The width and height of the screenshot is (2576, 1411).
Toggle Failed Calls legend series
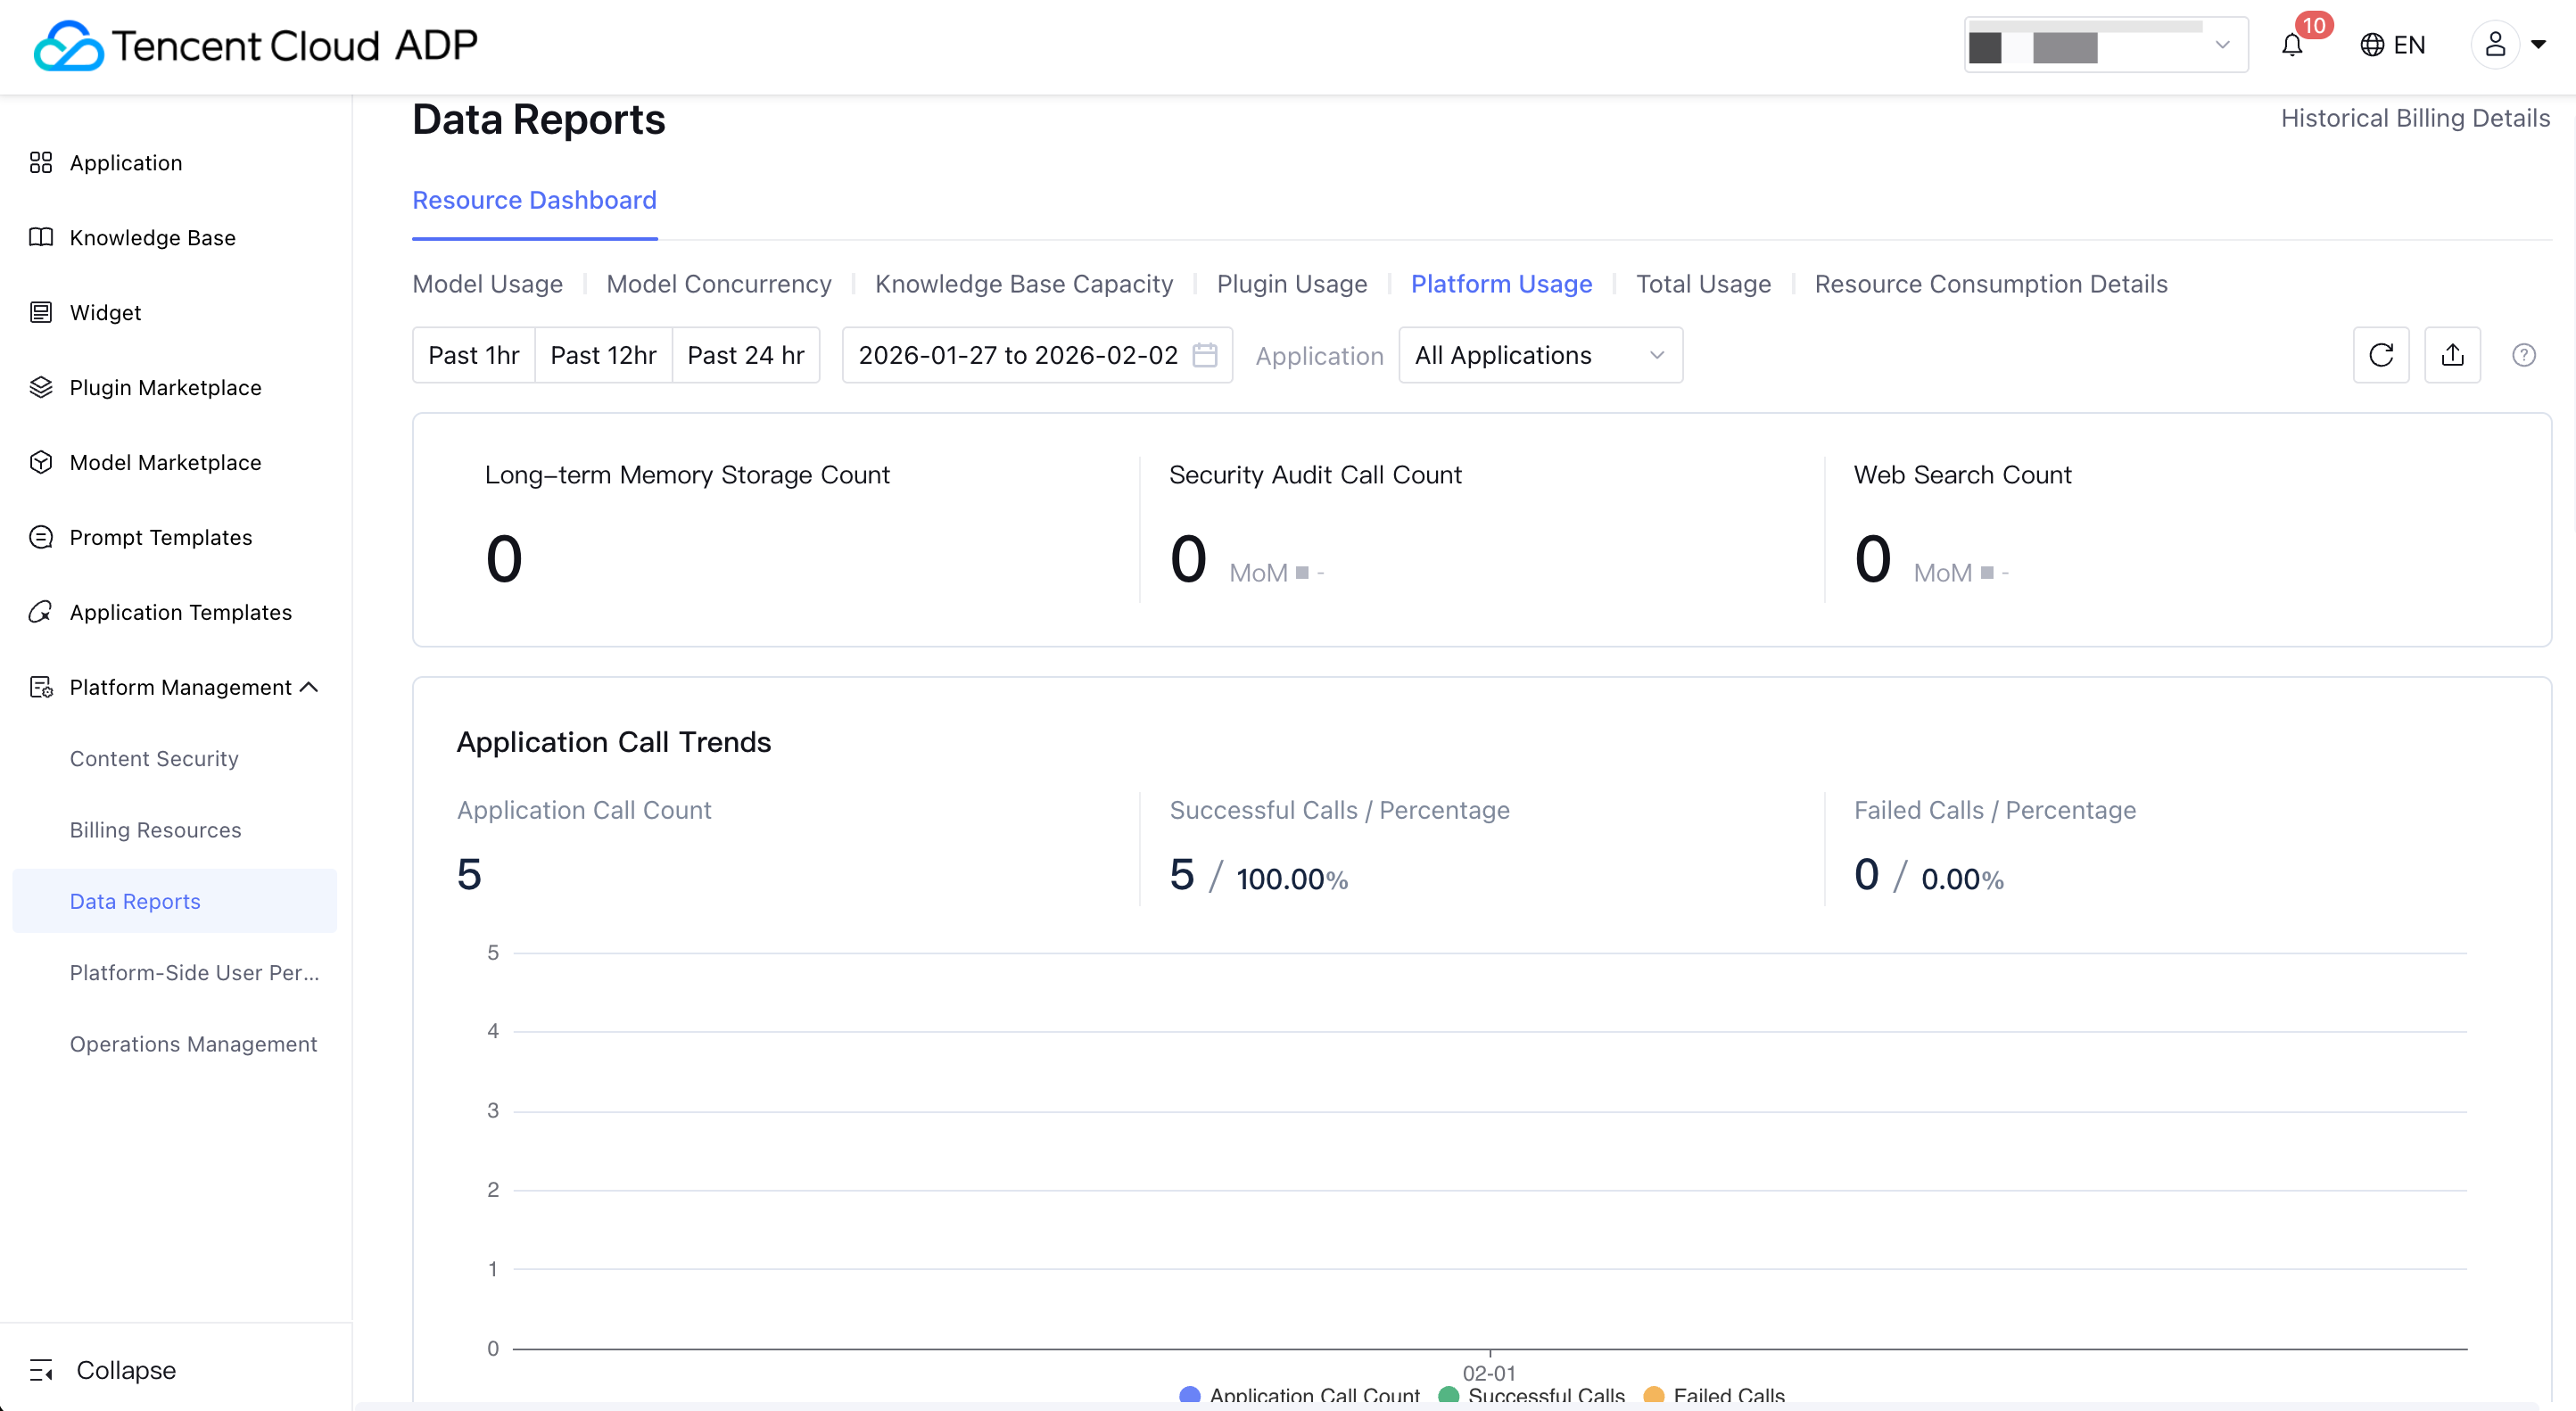pyautogui.click(x=1714, y=1395)
